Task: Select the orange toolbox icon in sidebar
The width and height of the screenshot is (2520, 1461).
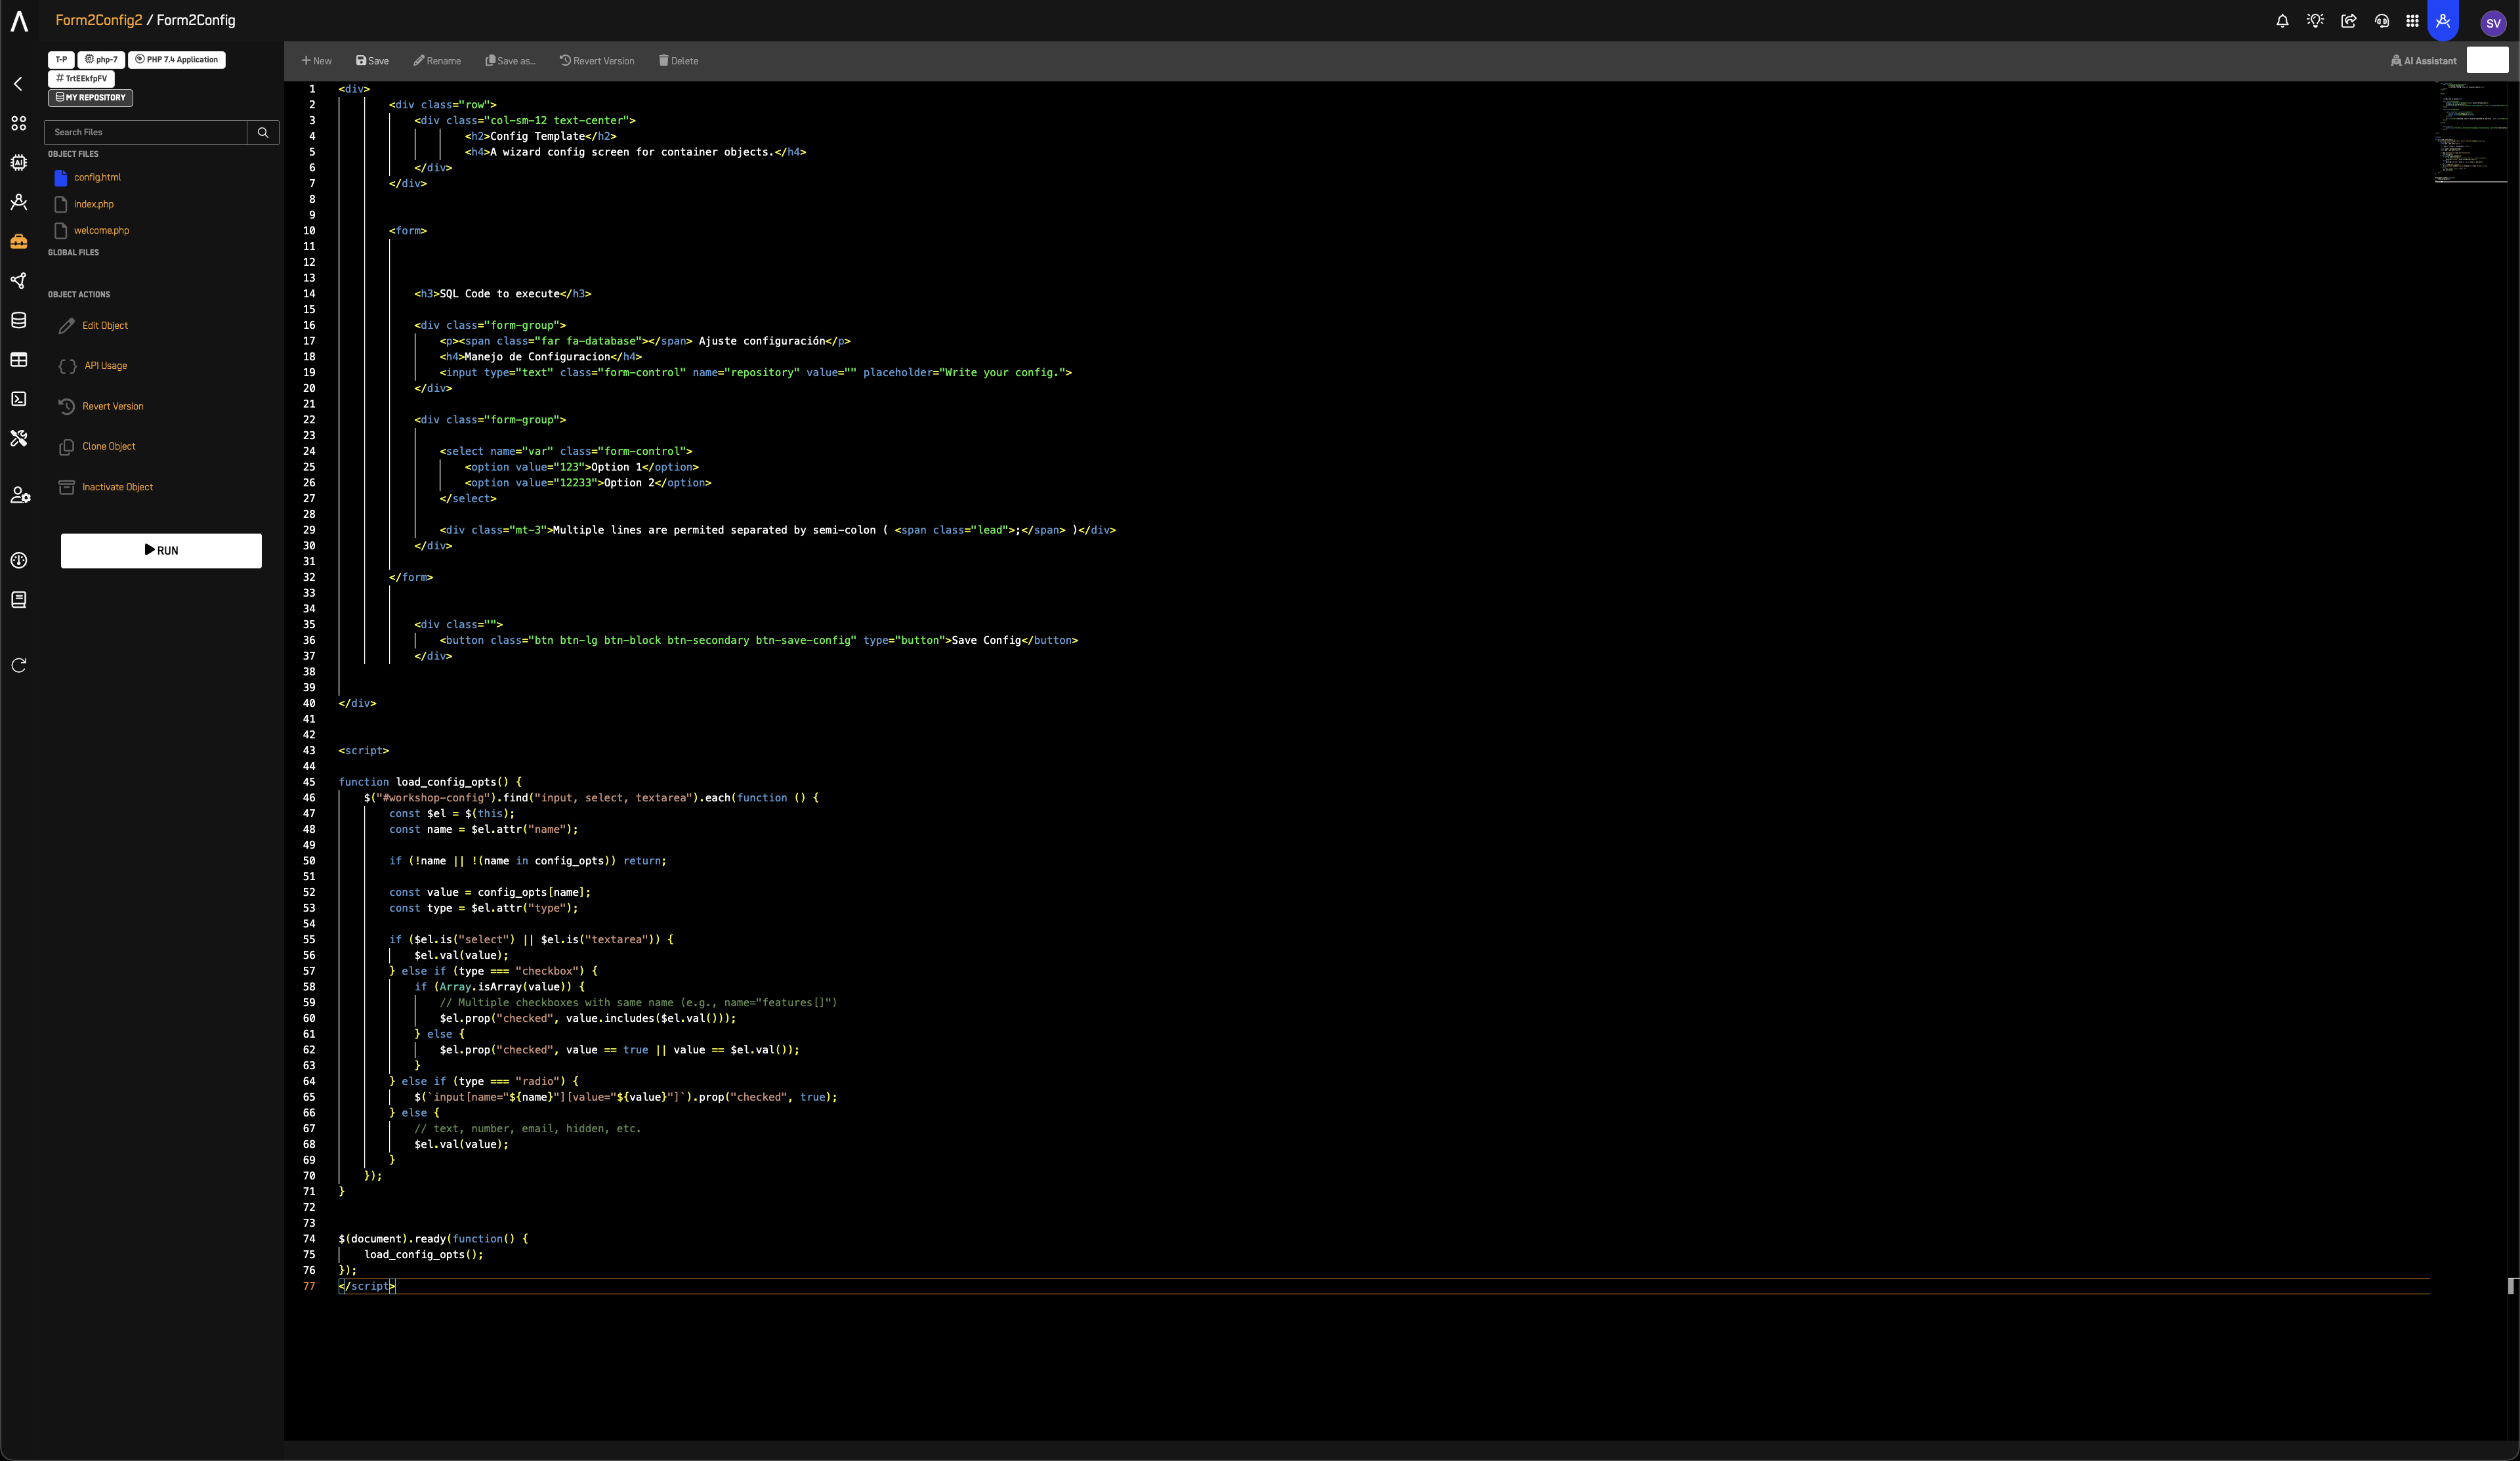Action: coord(18,241)
